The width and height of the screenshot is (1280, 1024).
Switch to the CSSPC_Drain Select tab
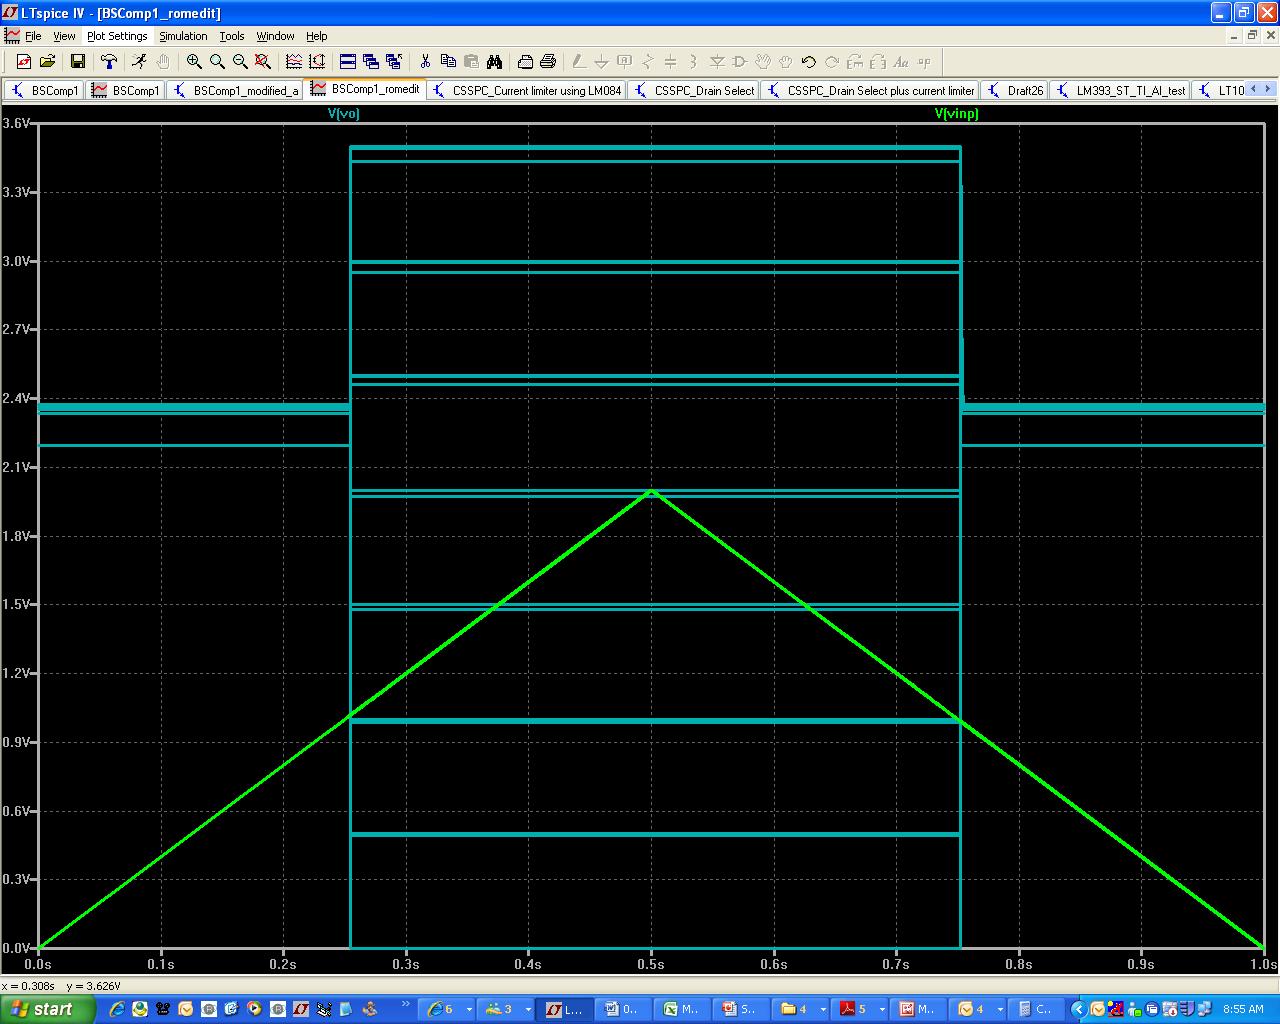click(693, 90)
